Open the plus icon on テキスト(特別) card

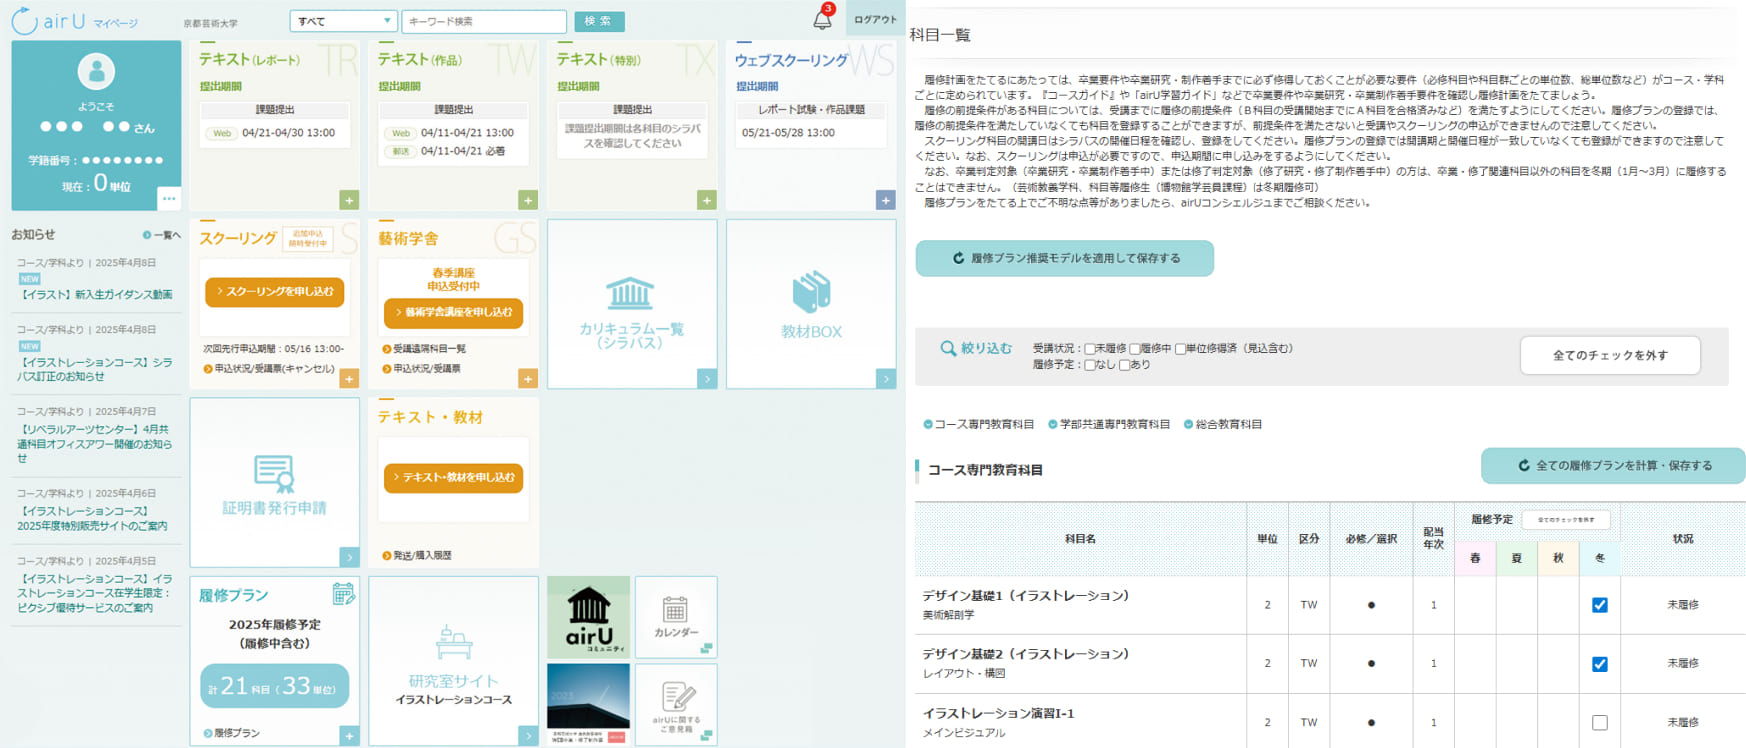pyautogui.click(x=707, y=200)
